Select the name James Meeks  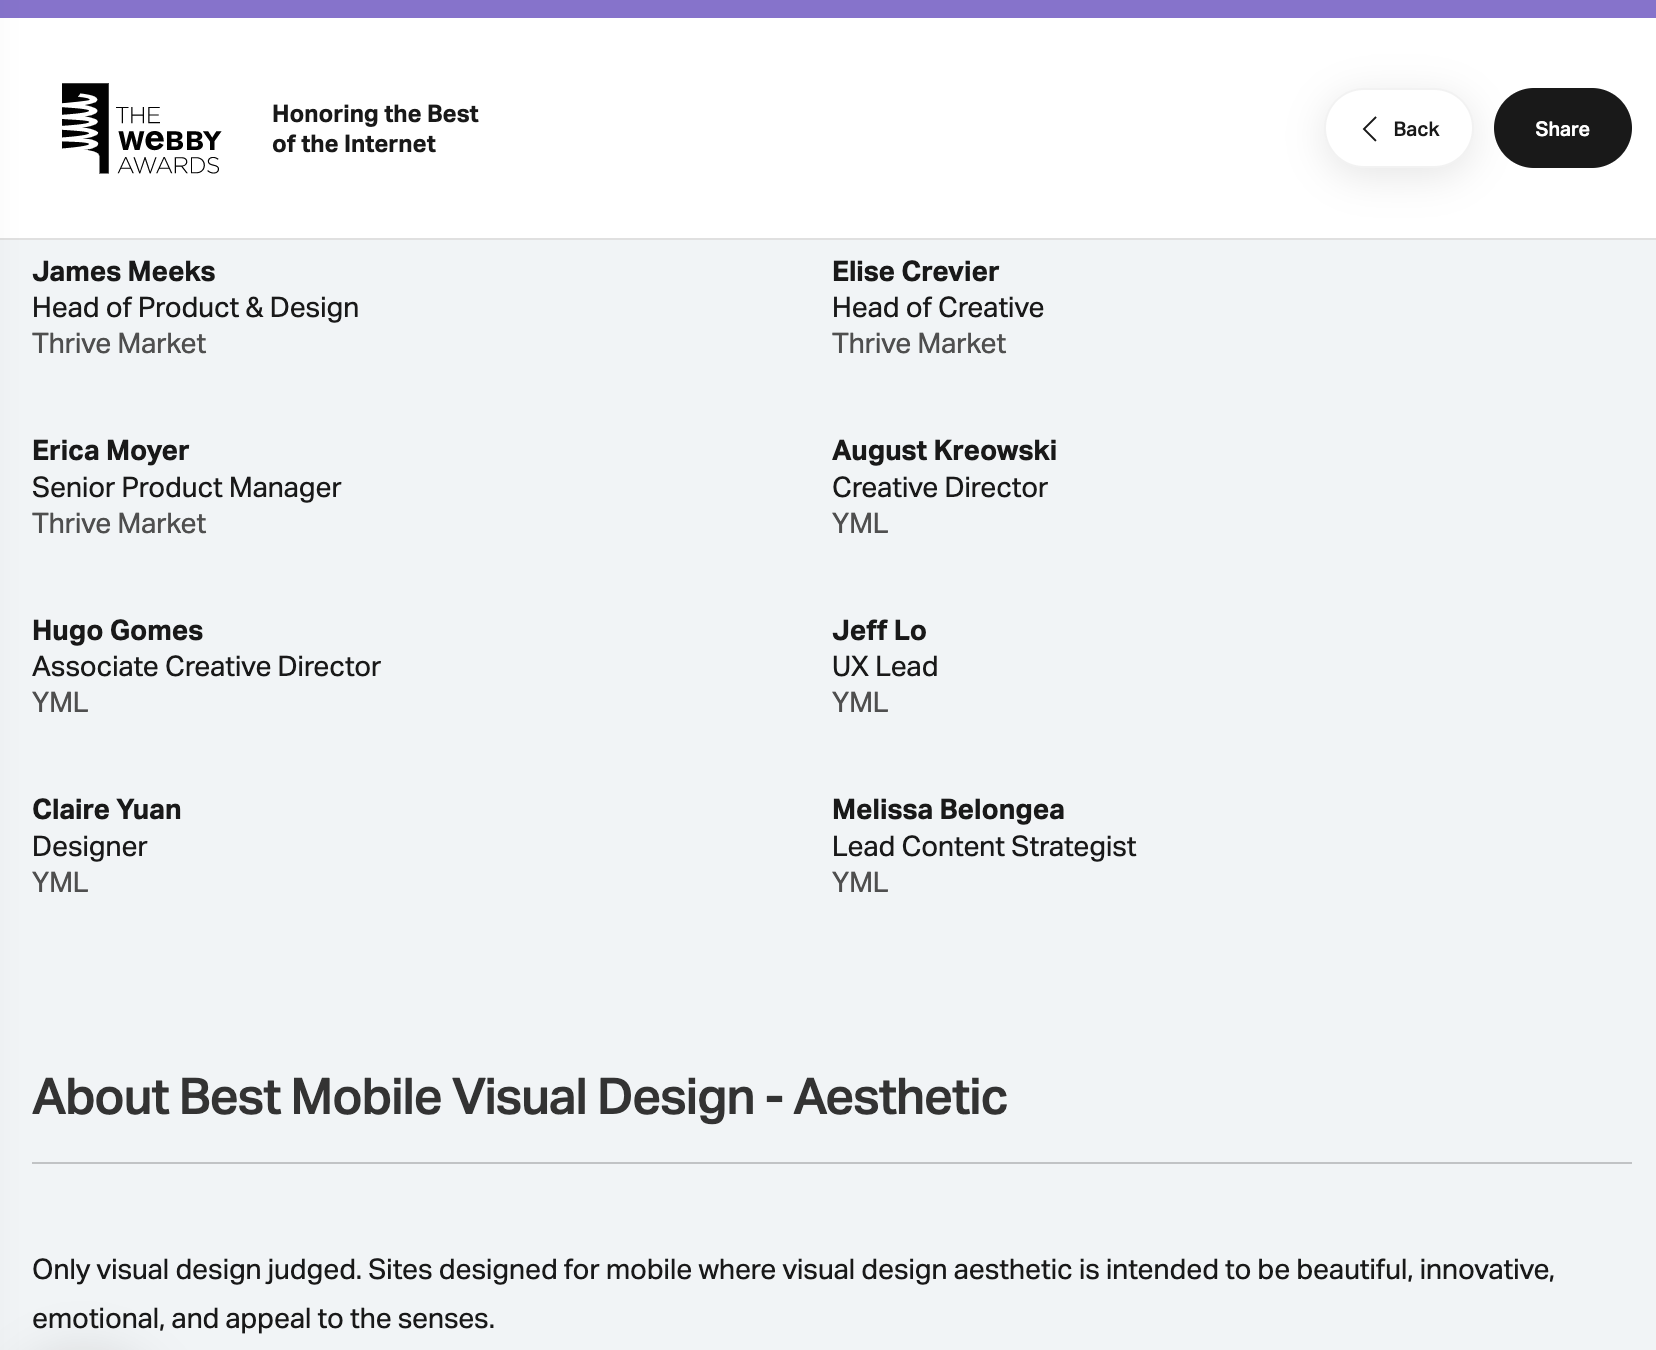(124, 271)
